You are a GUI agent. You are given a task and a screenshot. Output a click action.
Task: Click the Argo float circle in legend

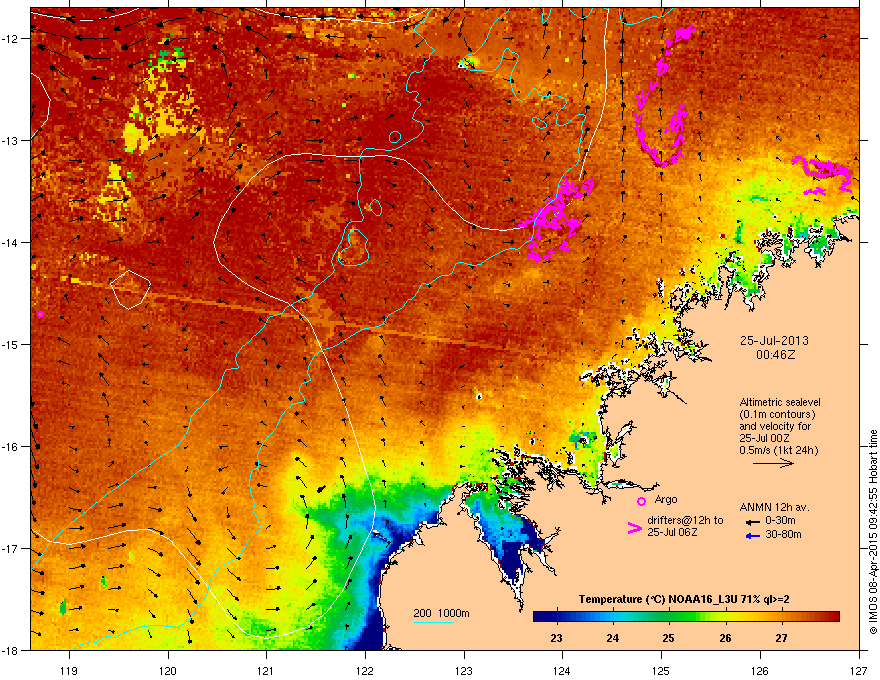click(x=641, y=501)
